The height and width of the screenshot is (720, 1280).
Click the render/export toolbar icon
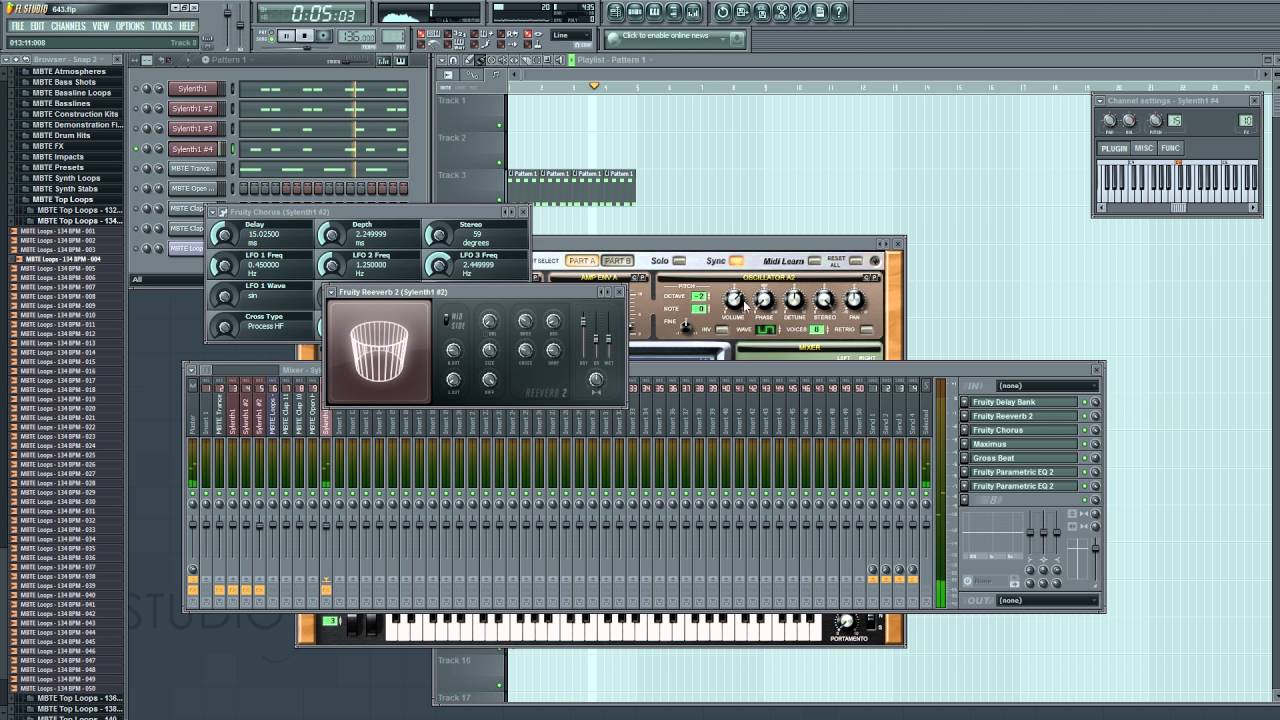[x=762, y=12]
